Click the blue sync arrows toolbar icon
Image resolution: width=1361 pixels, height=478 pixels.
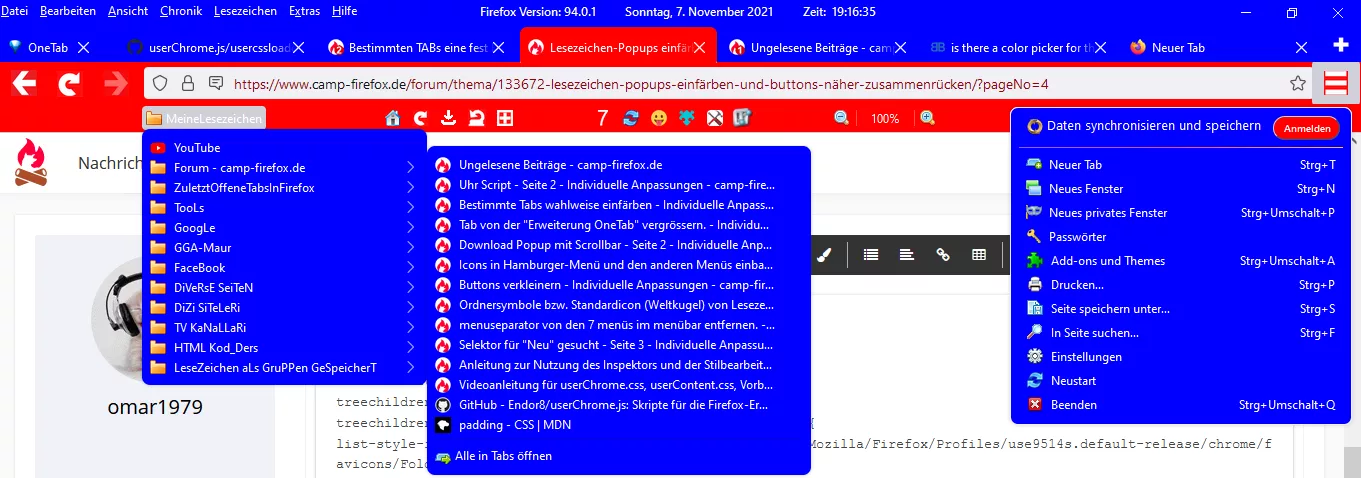tap(630, 118)
